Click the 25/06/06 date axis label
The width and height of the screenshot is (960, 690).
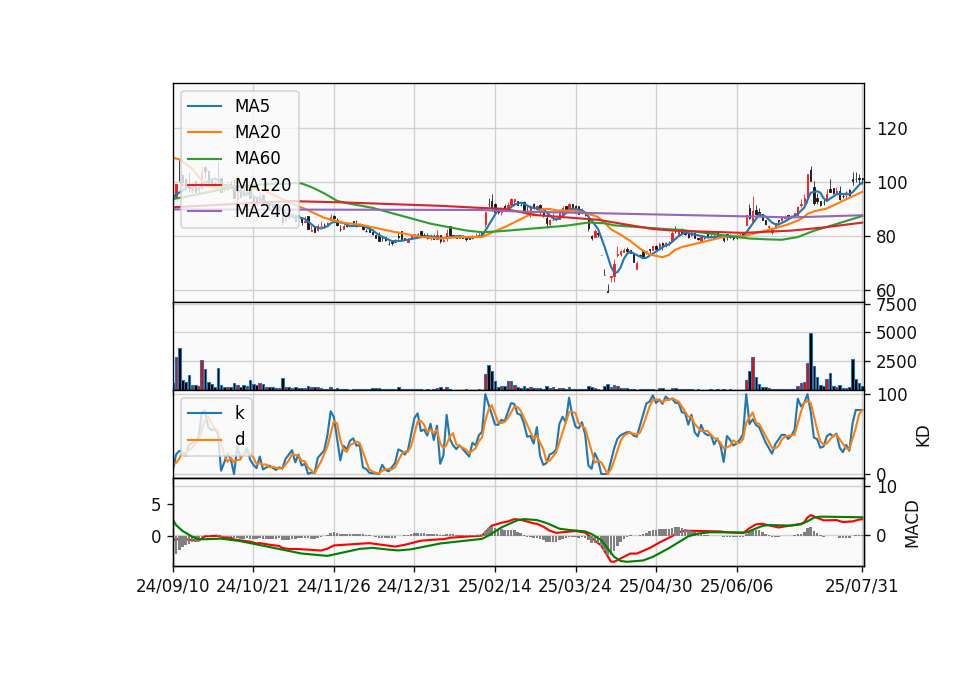(x=737, y=586)
